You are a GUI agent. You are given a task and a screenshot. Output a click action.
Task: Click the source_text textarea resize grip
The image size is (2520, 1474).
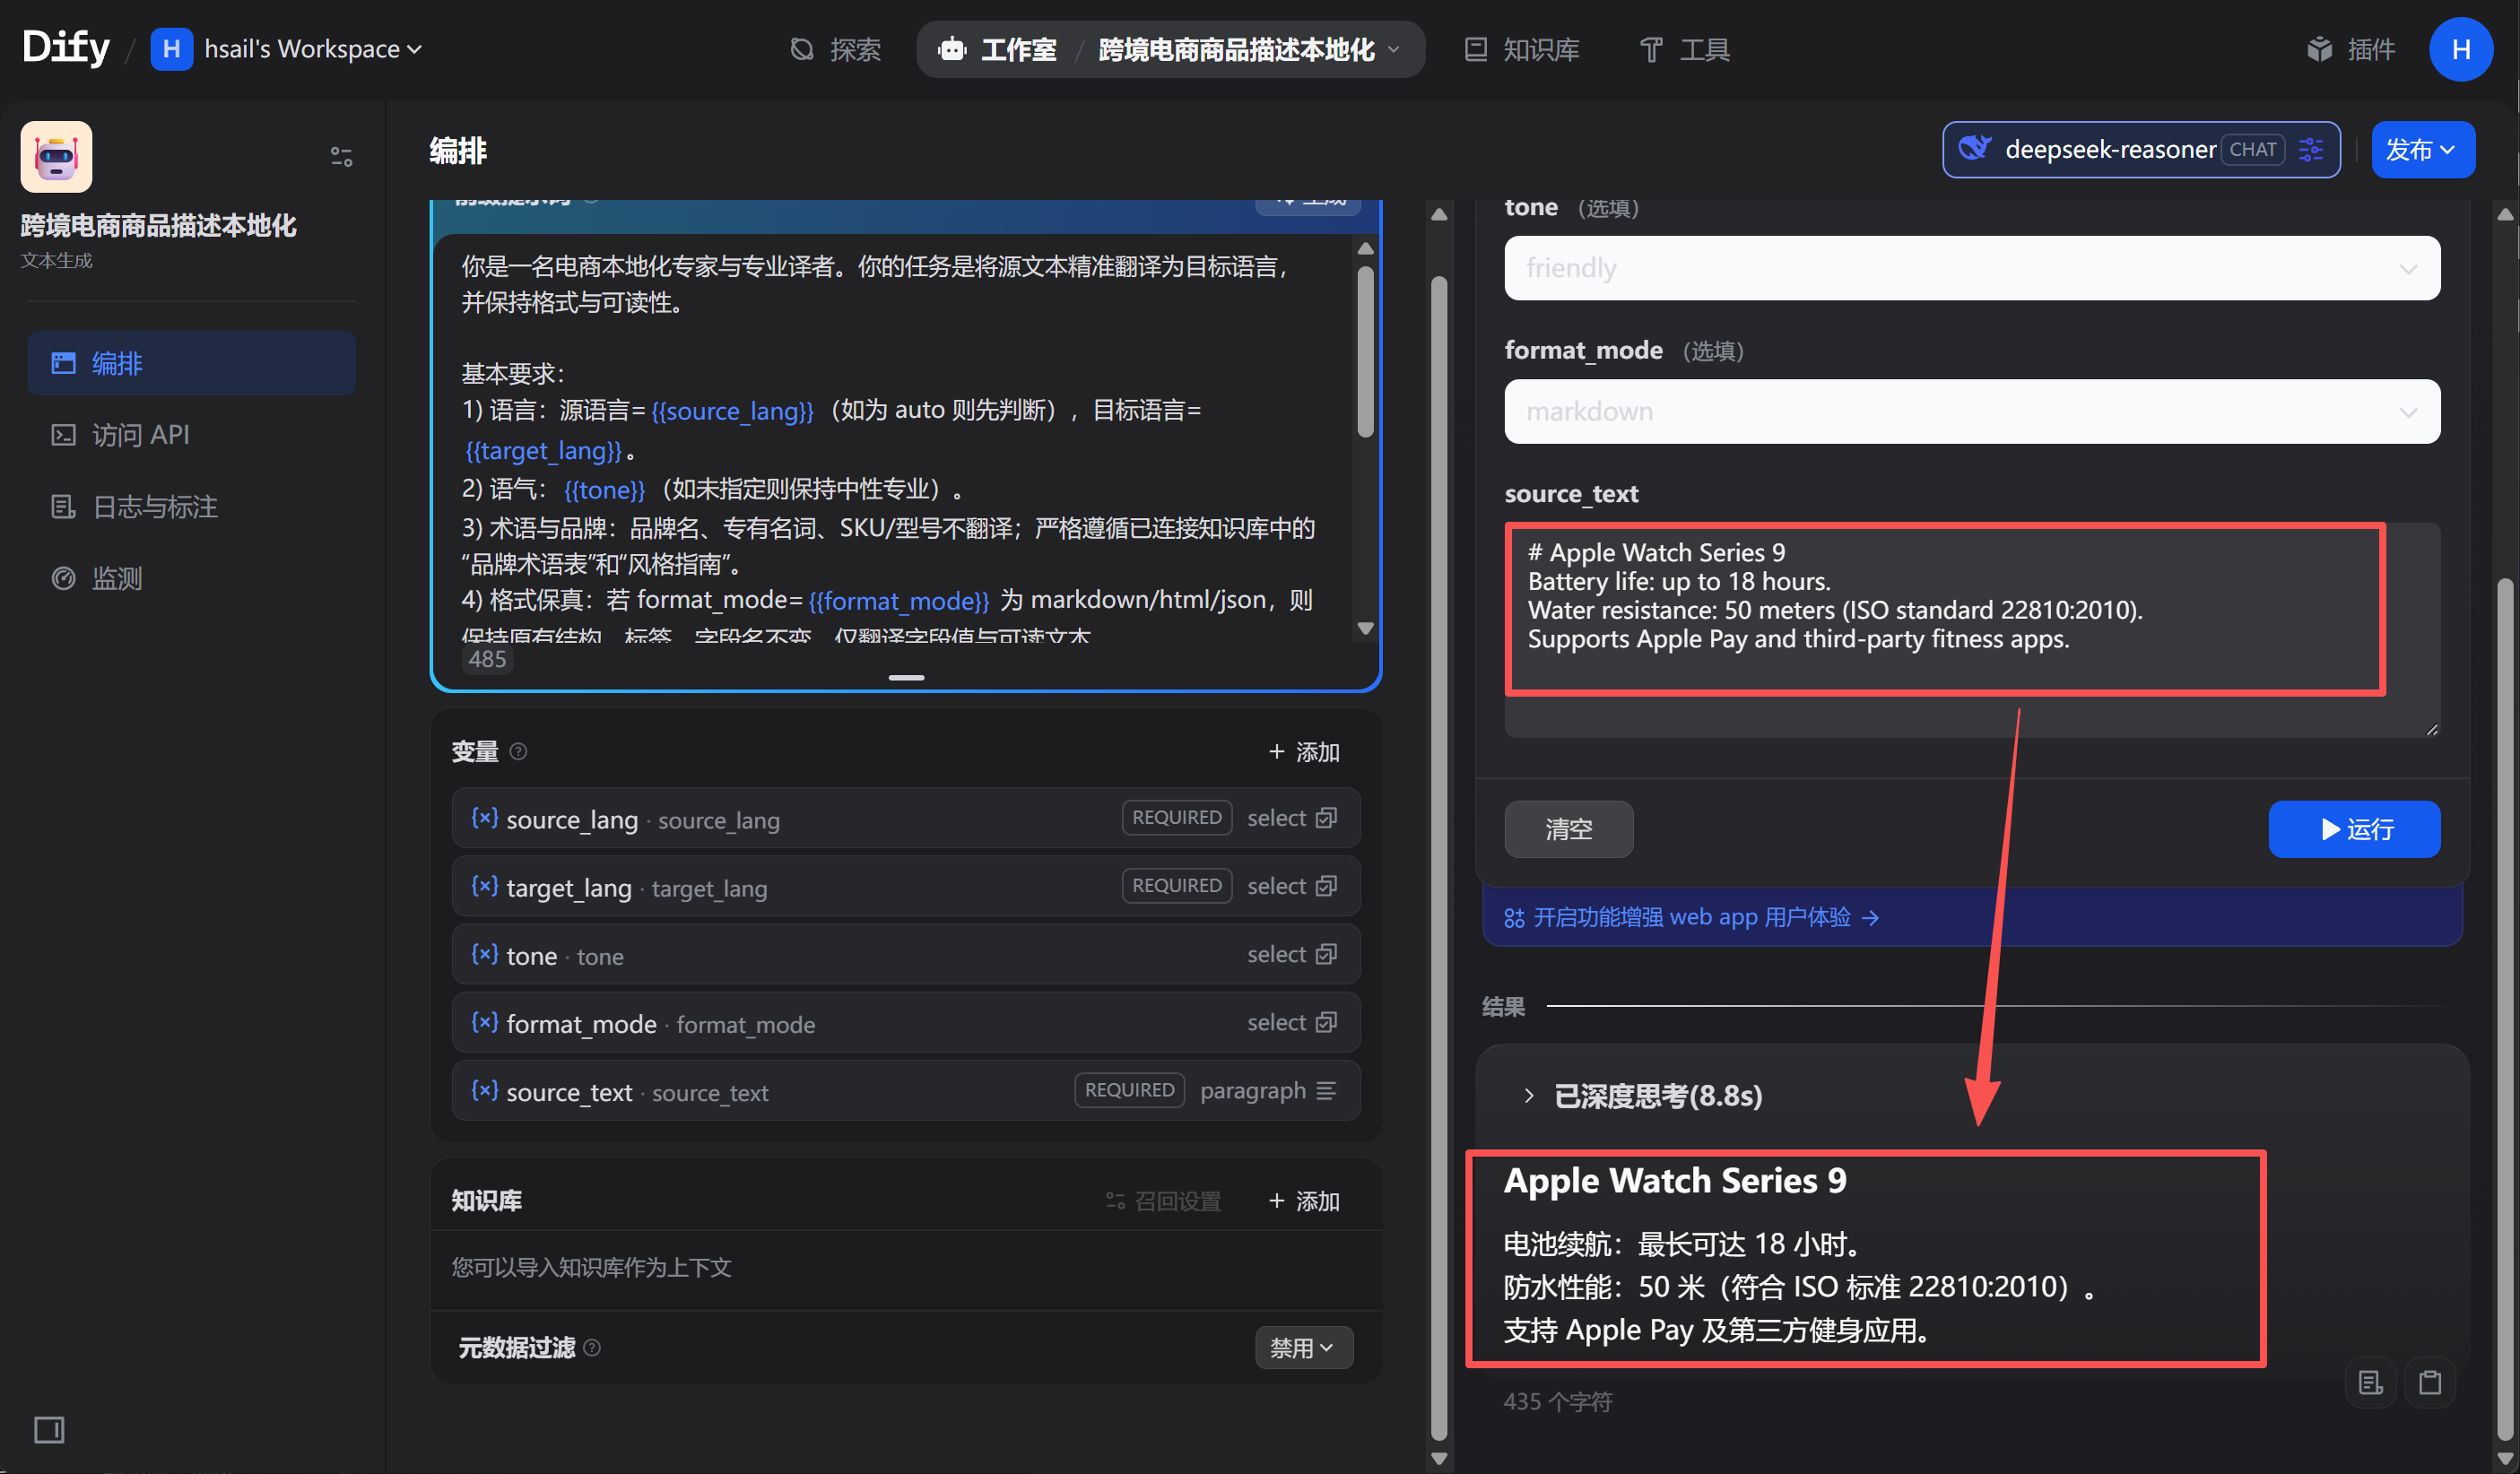[x=2432, y=730]
